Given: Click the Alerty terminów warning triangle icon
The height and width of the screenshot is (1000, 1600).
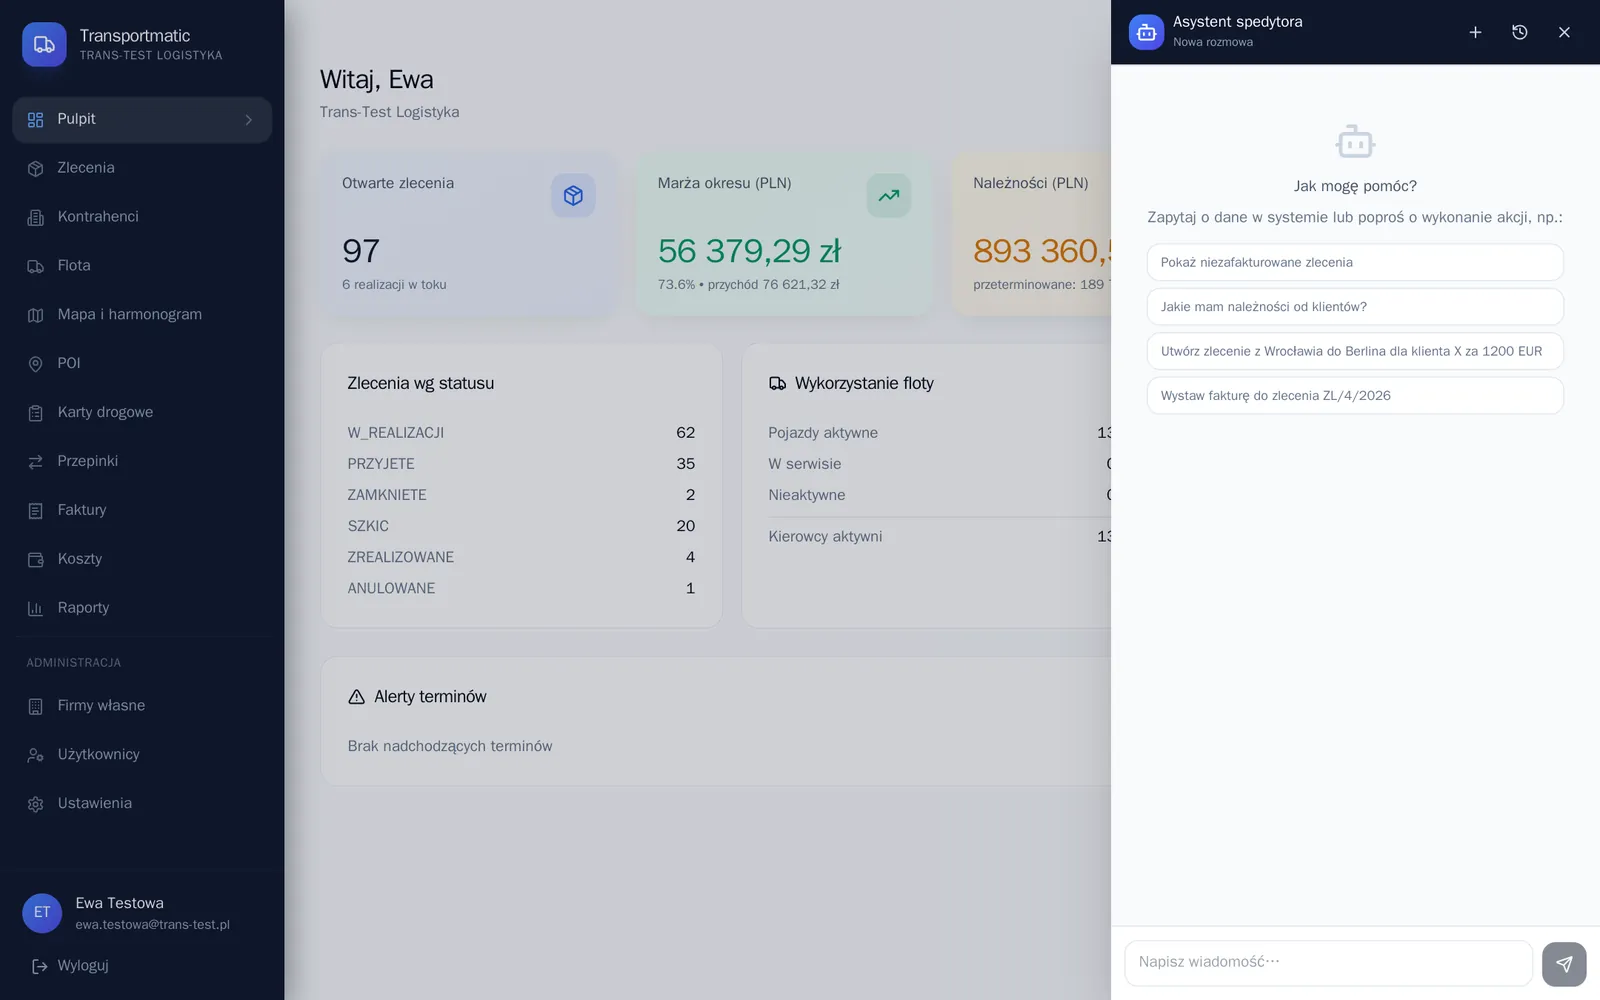Looking at the screenshot, I should (356, 697).
